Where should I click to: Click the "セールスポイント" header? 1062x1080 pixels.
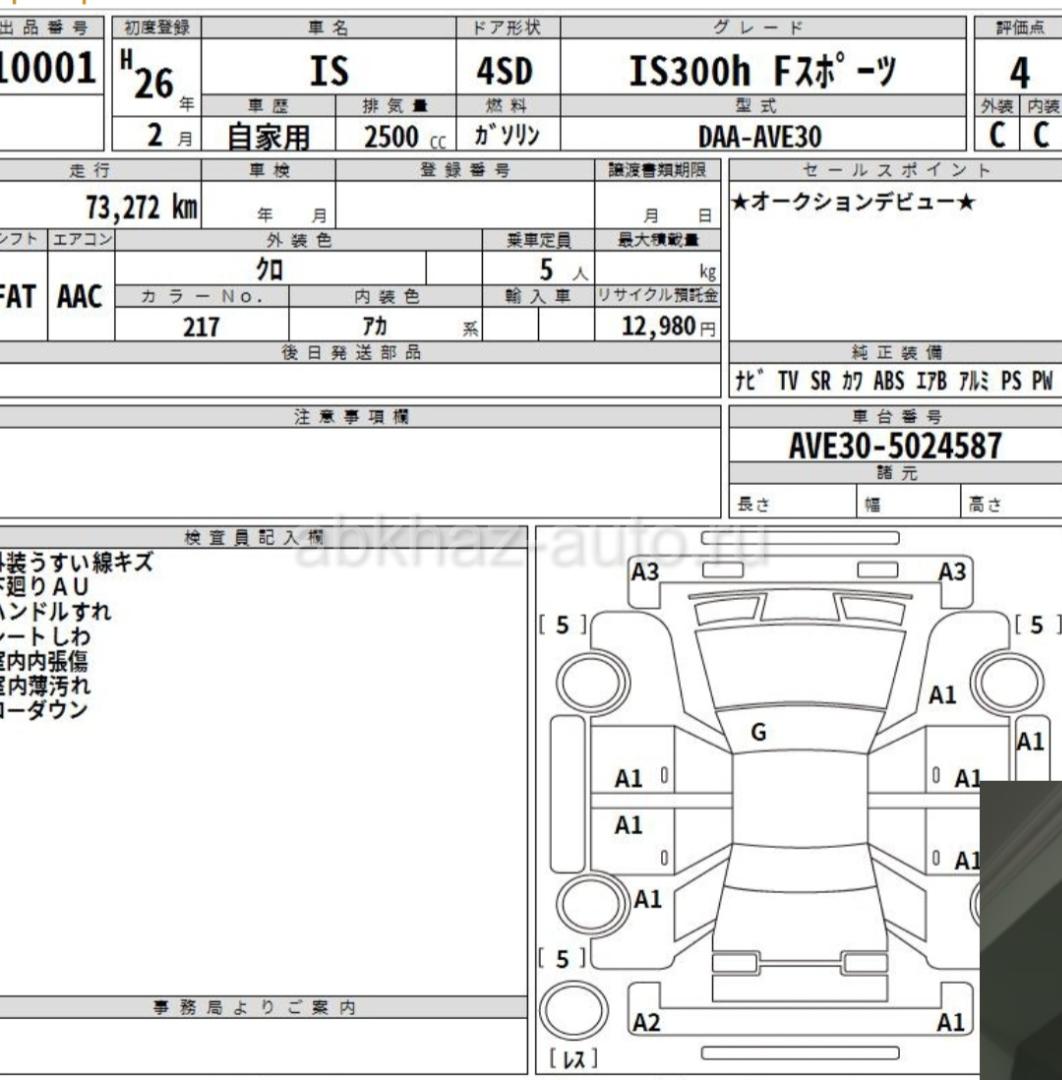pyautogui.click(x=897, y=170)
